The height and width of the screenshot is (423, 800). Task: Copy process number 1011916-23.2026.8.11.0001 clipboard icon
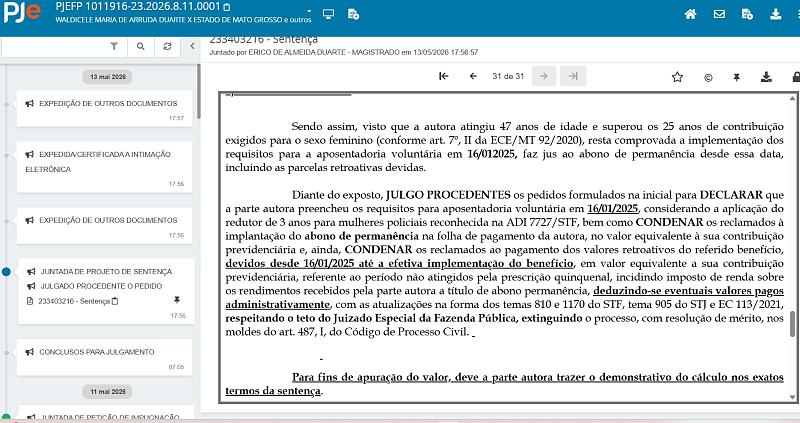(x=227, y=7)
